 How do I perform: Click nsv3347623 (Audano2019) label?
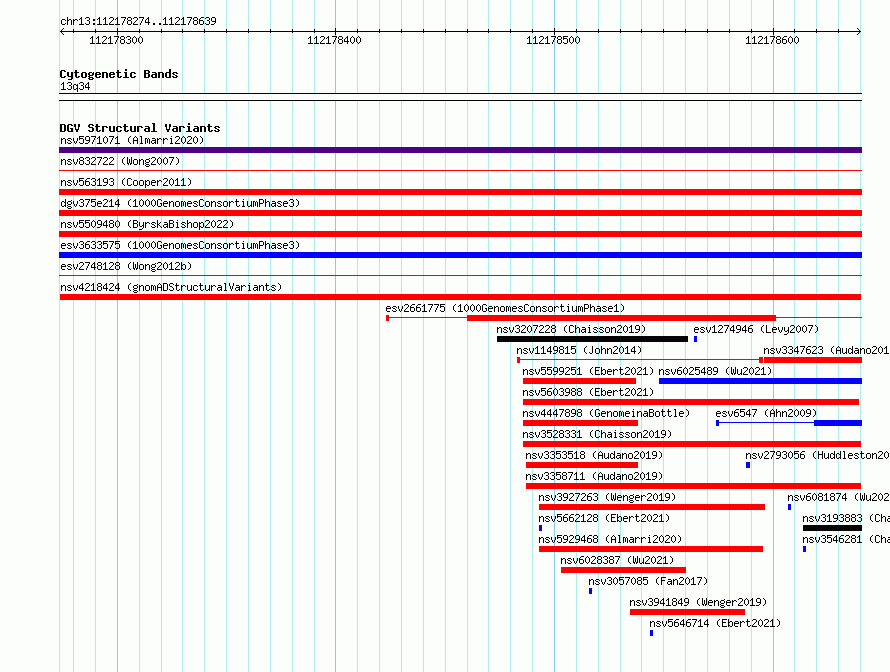pyautogui.click(x=826, y=350)
